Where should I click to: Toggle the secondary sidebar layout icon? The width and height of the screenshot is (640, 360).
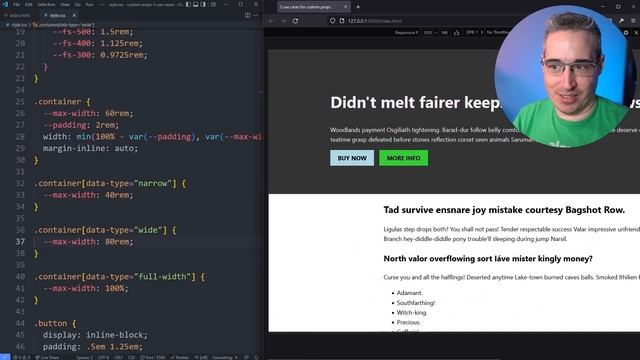(x=203, y=4)
